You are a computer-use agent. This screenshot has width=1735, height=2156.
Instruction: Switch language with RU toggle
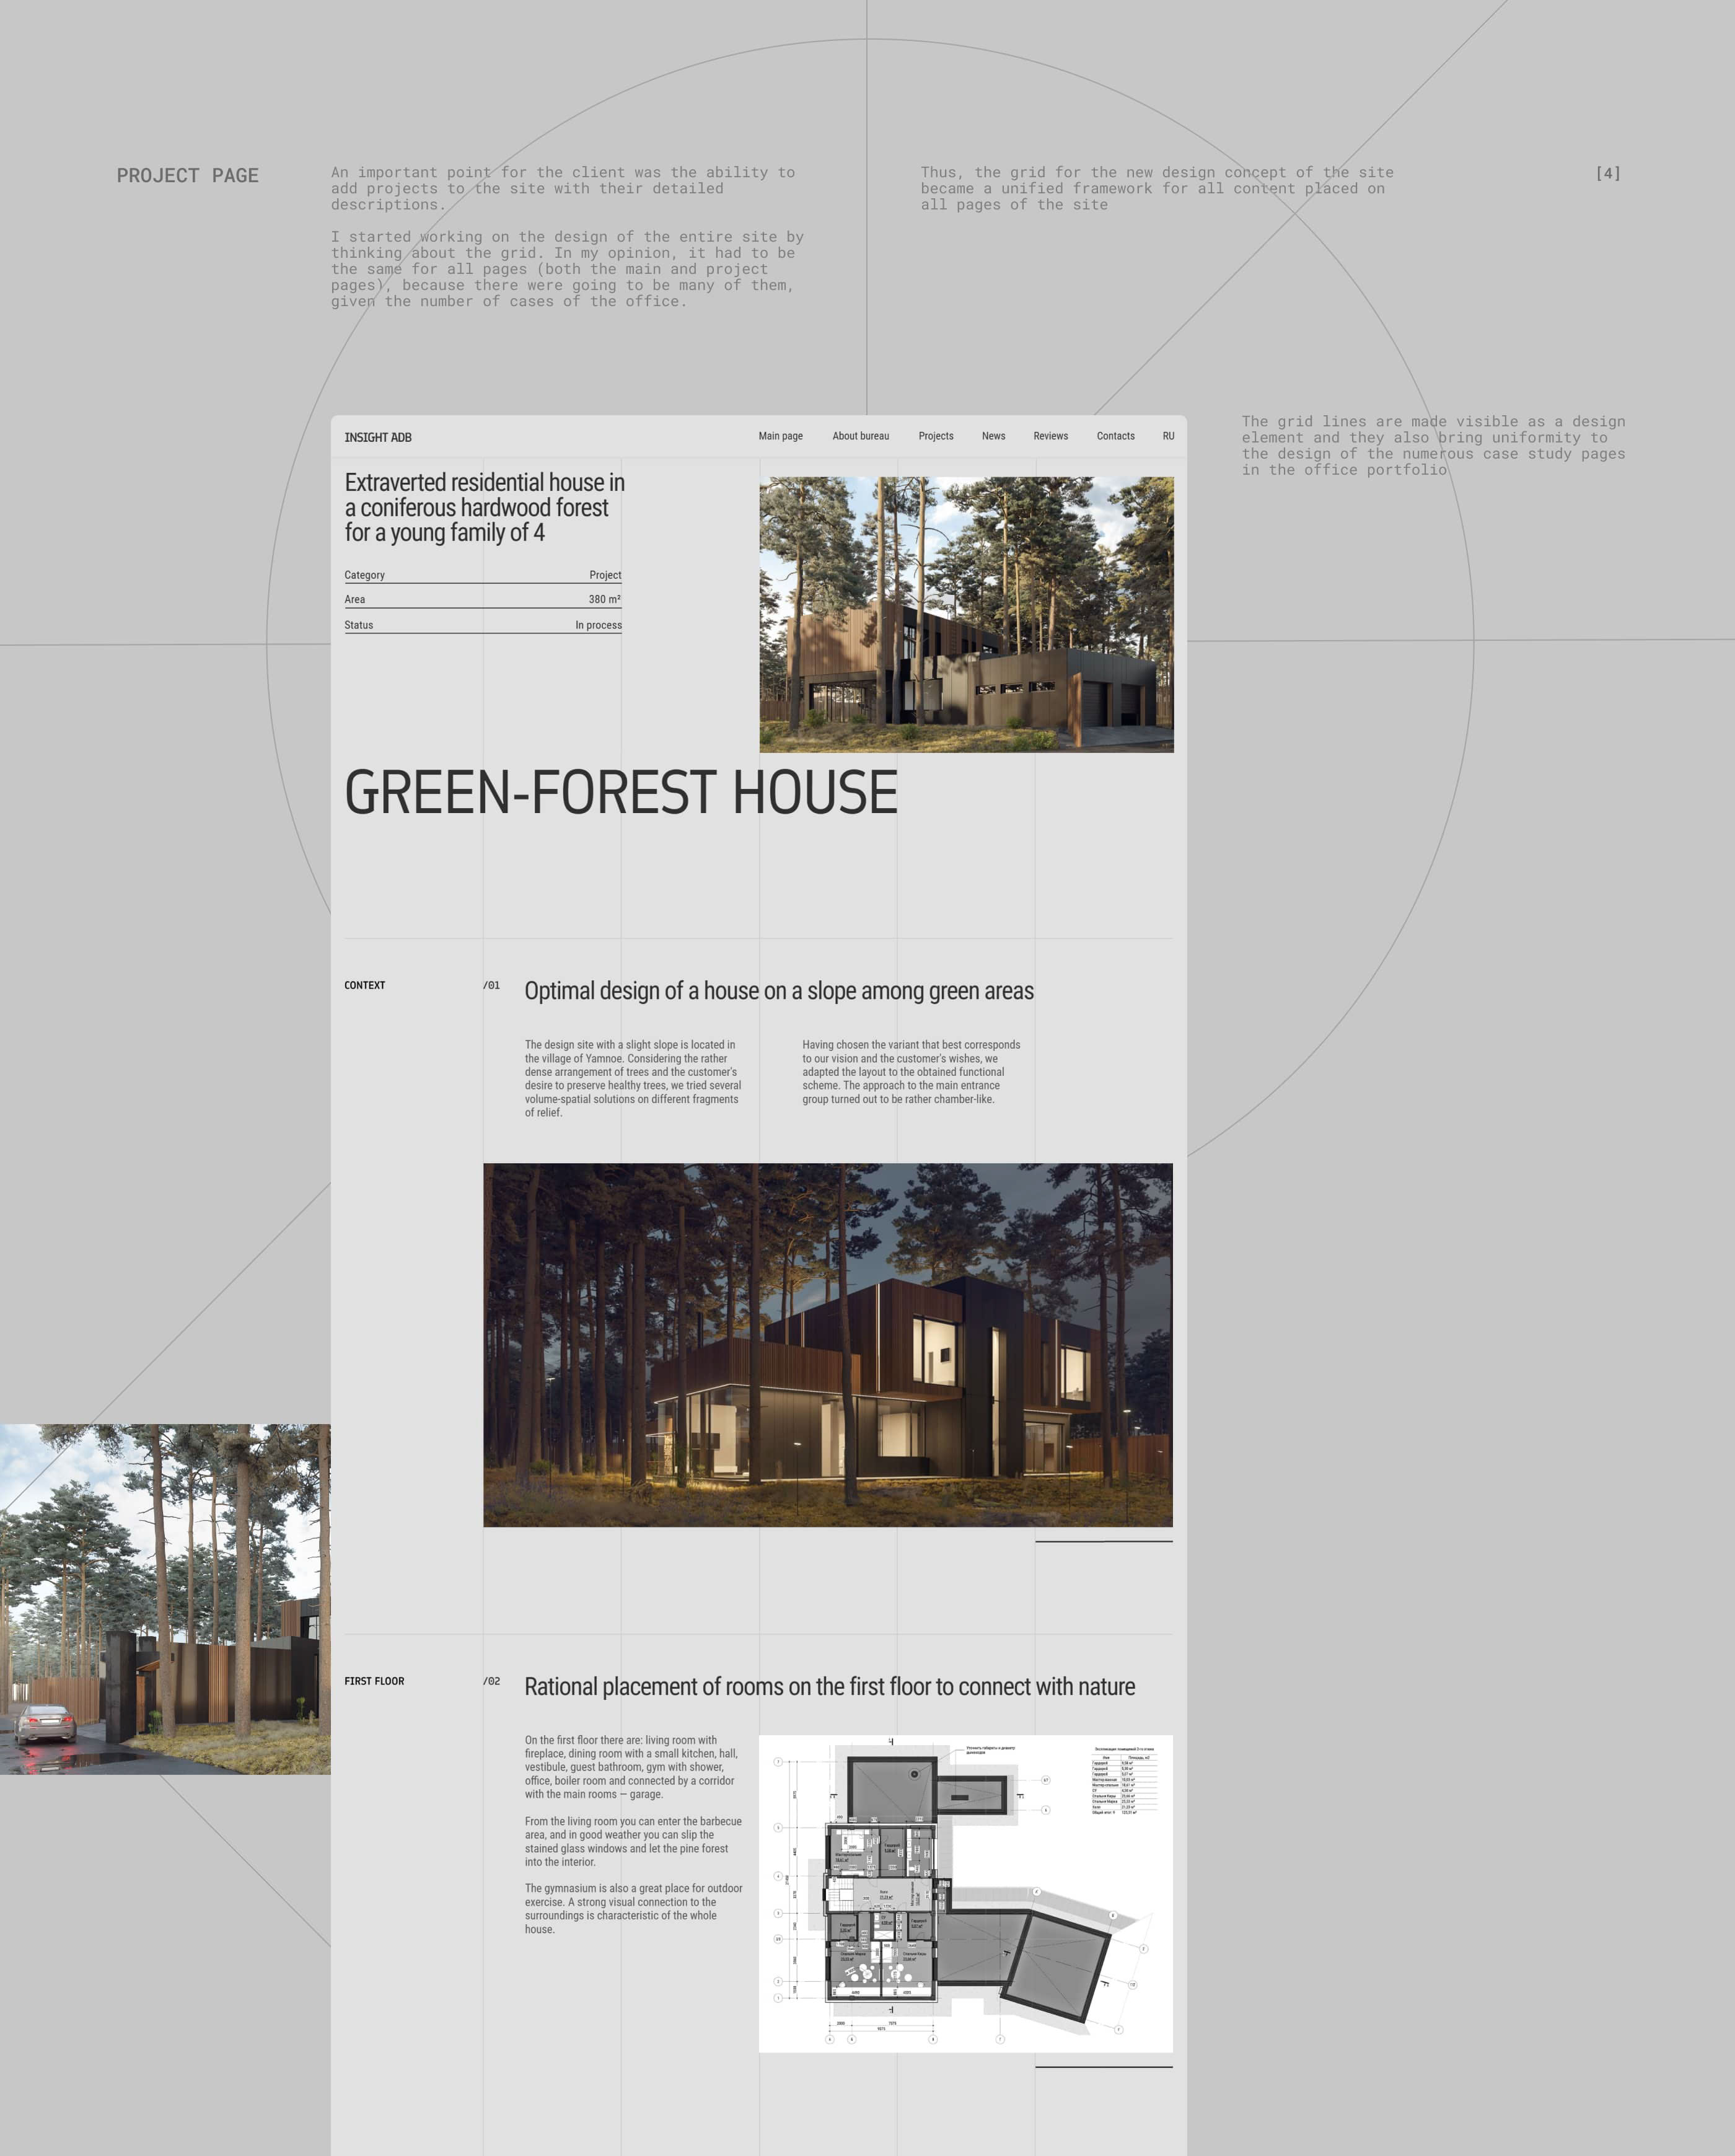1168,436
